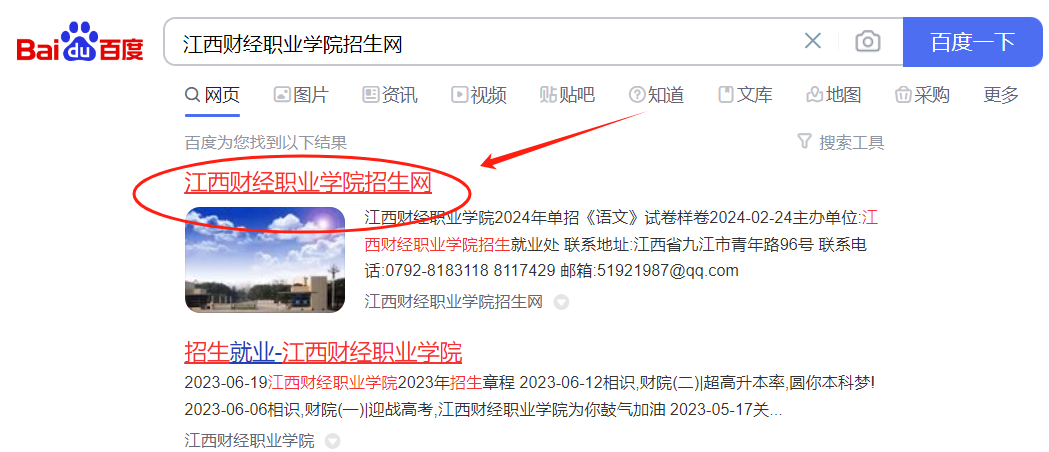Image resolution: width=1049 pixels, height=452 pixels.
Task: Open the 文库 tab
Action: click(x=745, y=95)
